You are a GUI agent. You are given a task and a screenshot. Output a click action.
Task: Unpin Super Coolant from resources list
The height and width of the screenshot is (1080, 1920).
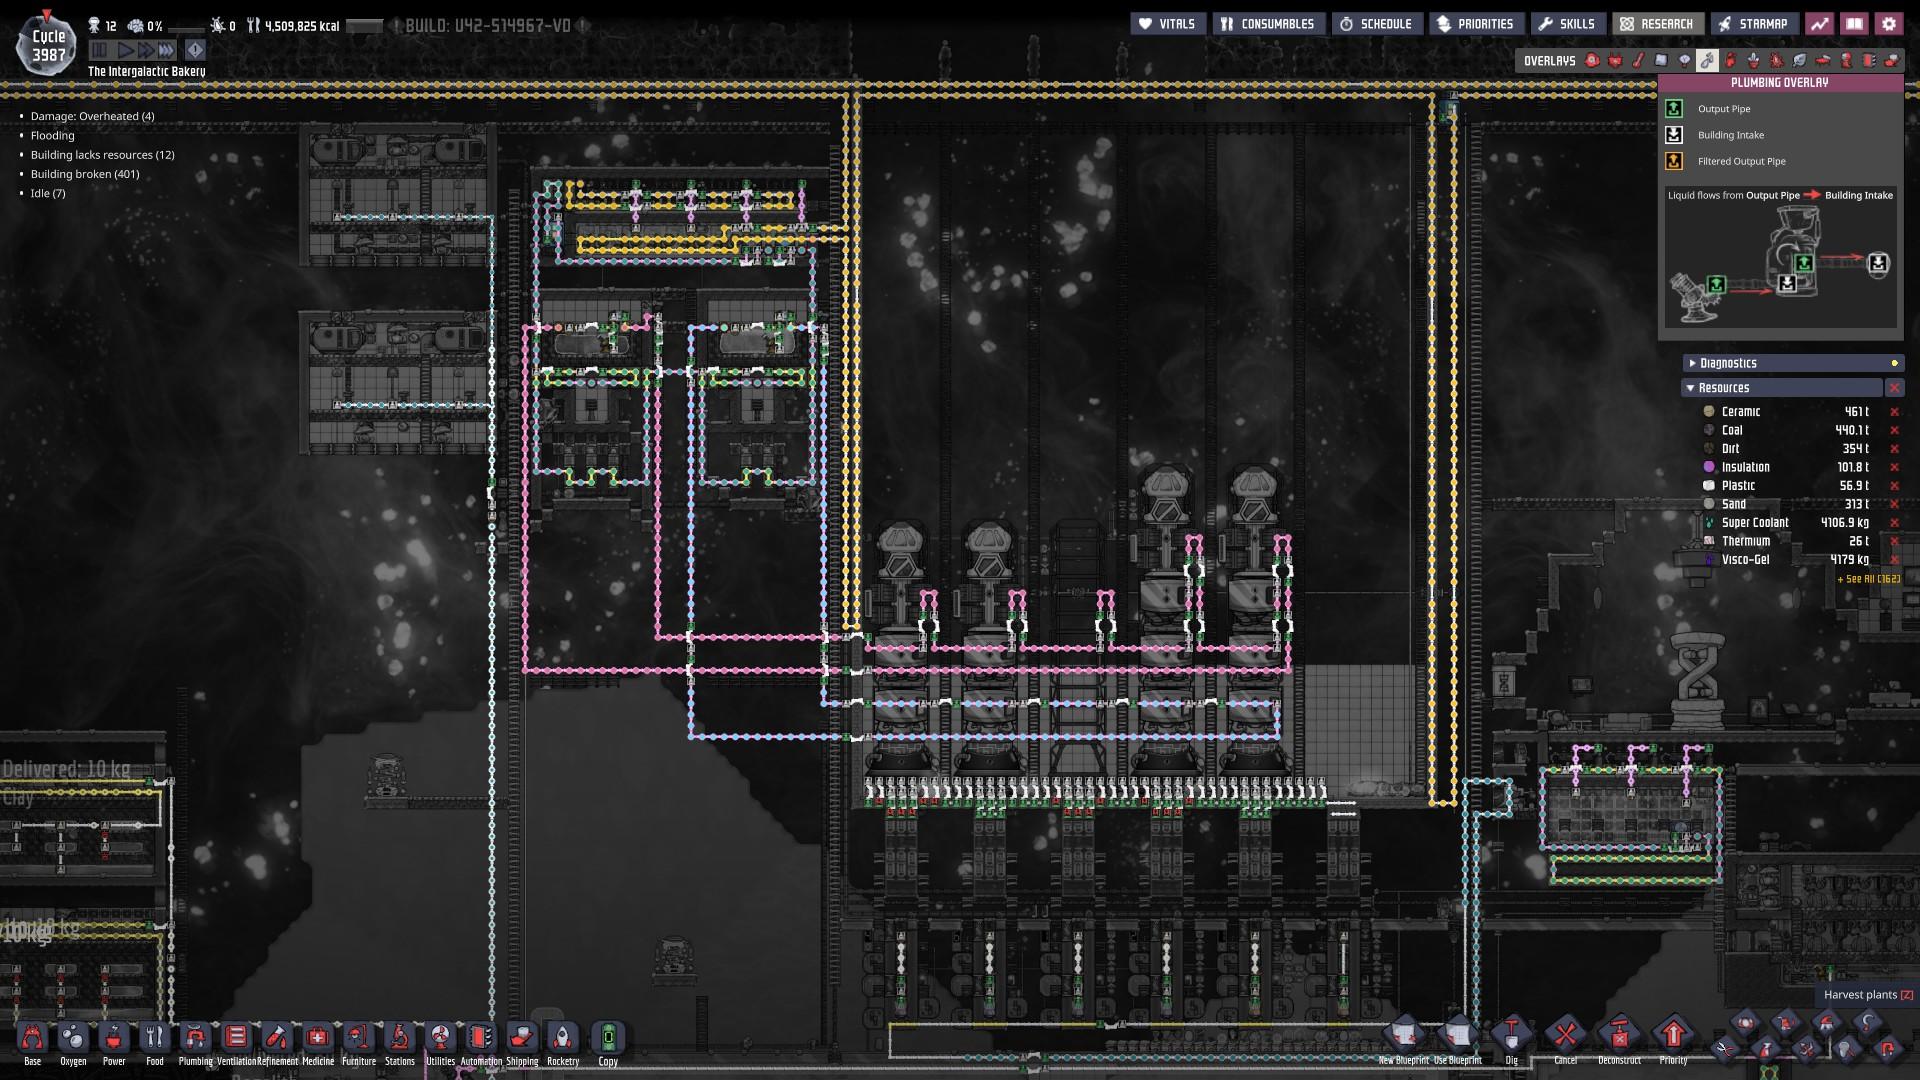(x=1894, y=523)
